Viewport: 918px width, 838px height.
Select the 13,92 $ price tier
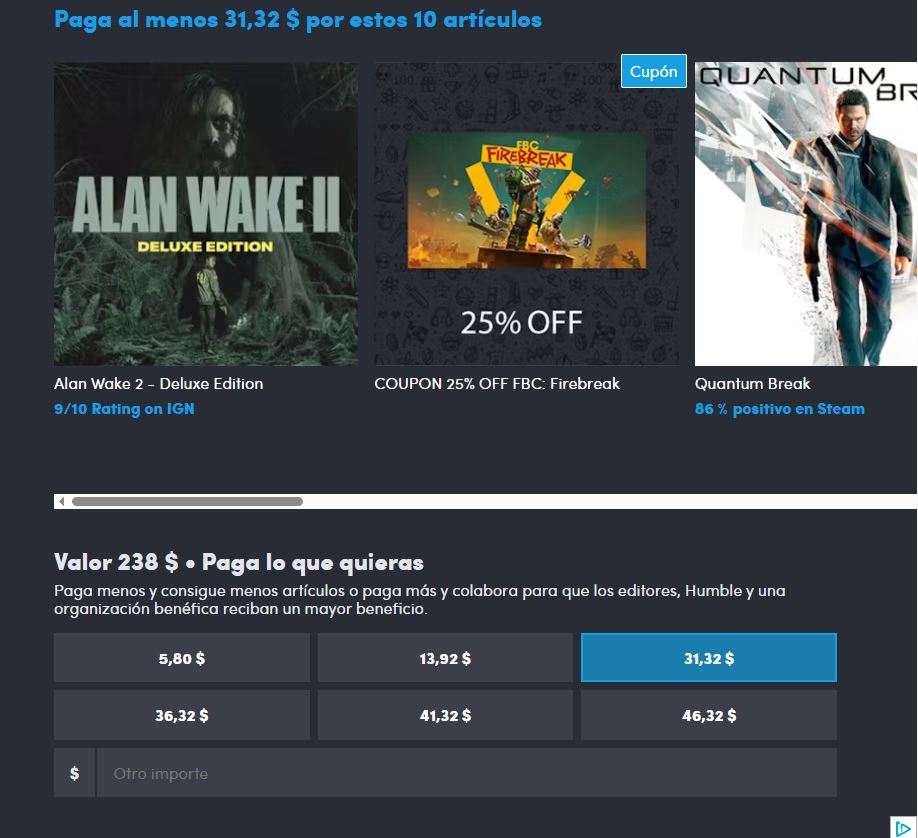tap(445, 658)
